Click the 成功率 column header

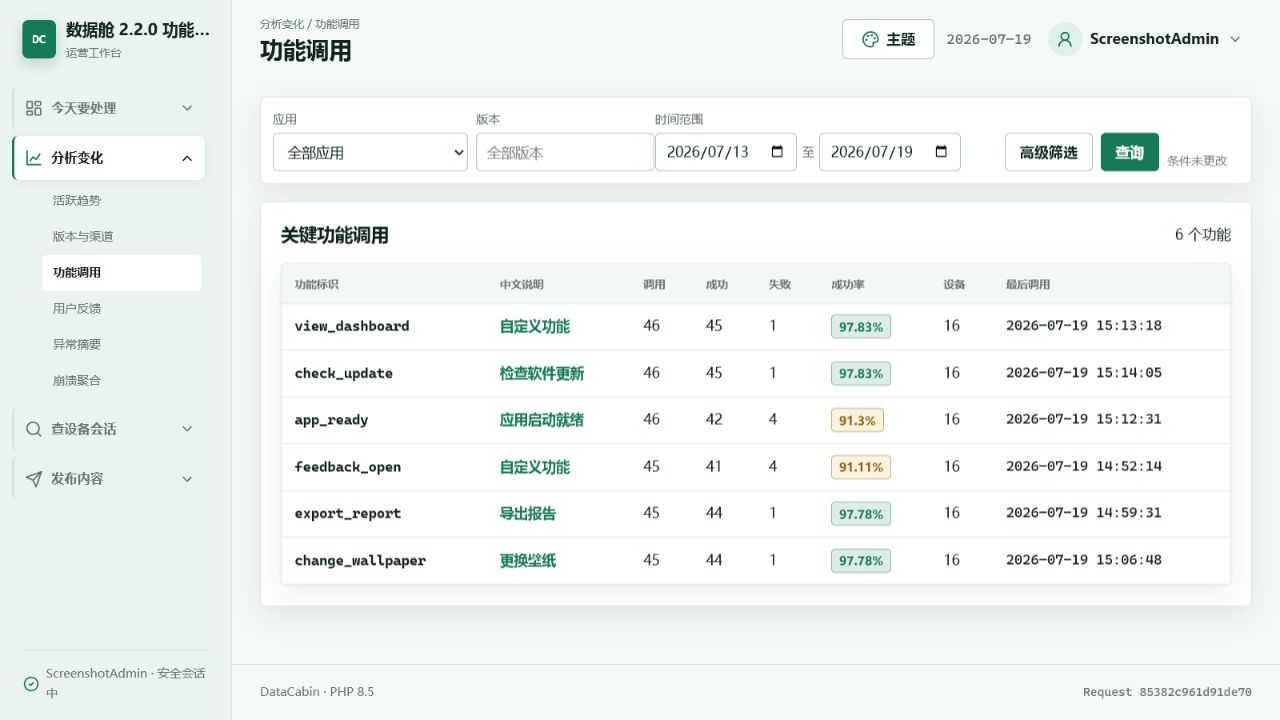click(848, 285)
